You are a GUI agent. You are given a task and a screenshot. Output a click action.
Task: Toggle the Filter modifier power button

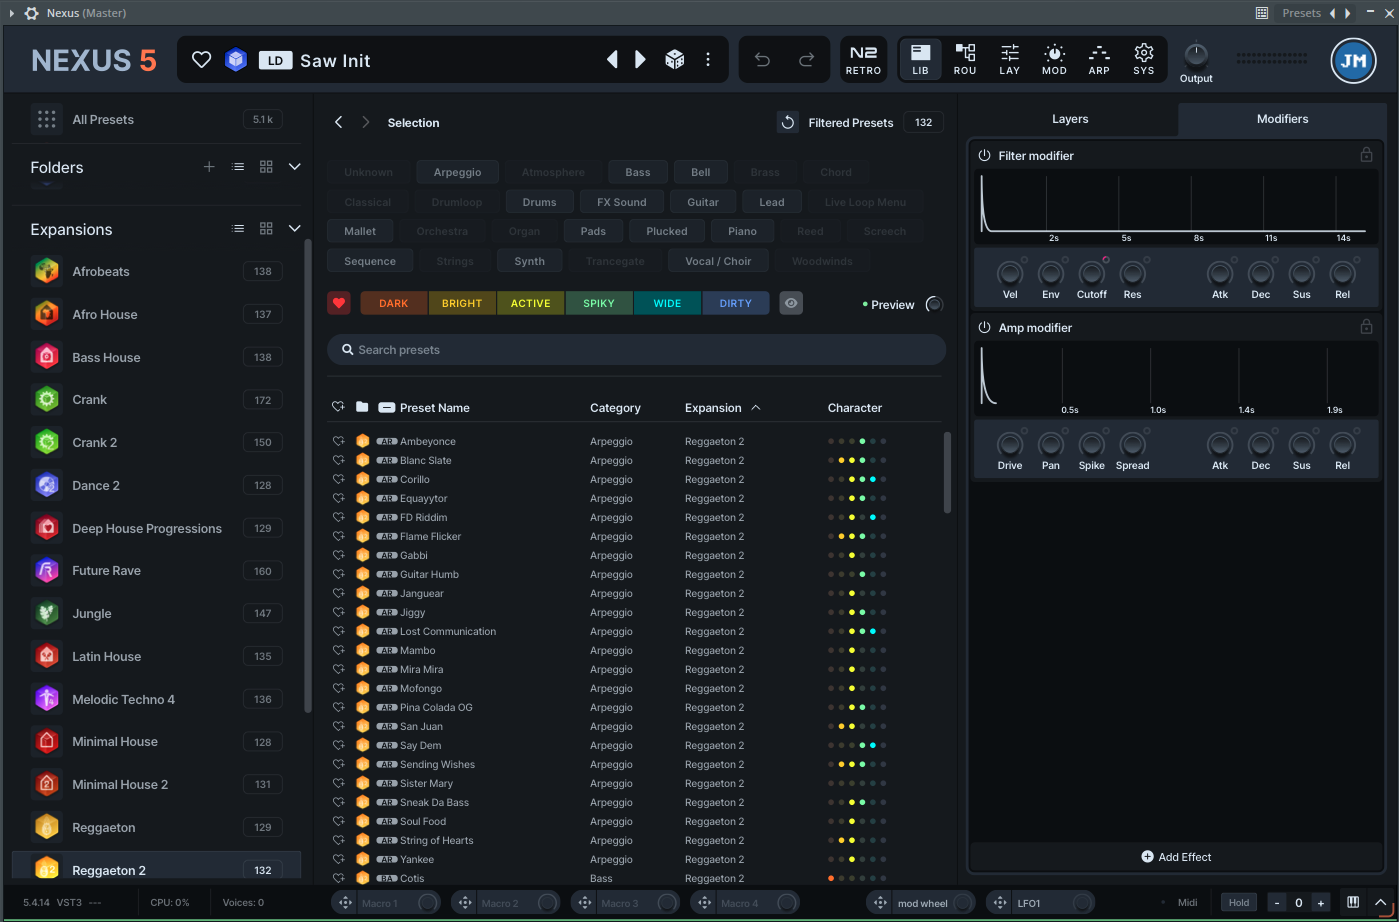(x=984, y=155)
